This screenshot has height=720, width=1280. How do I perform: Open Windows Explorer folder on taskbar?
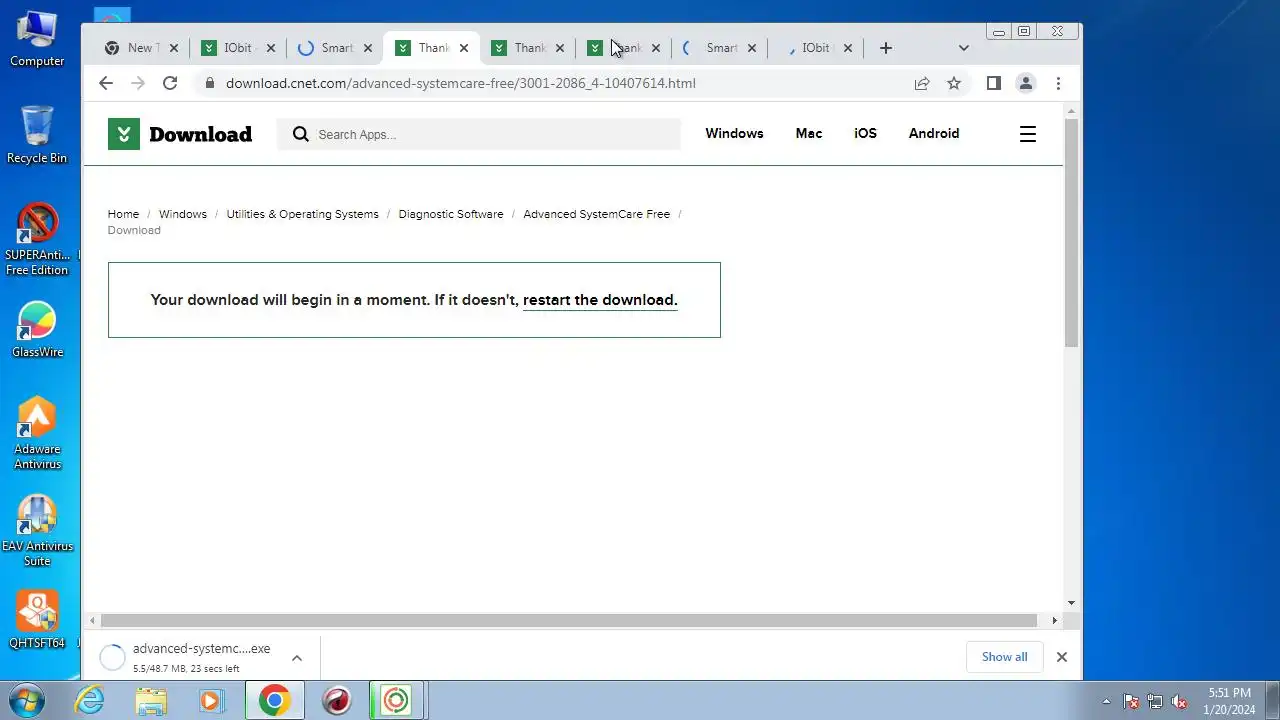tap(151, 700)
